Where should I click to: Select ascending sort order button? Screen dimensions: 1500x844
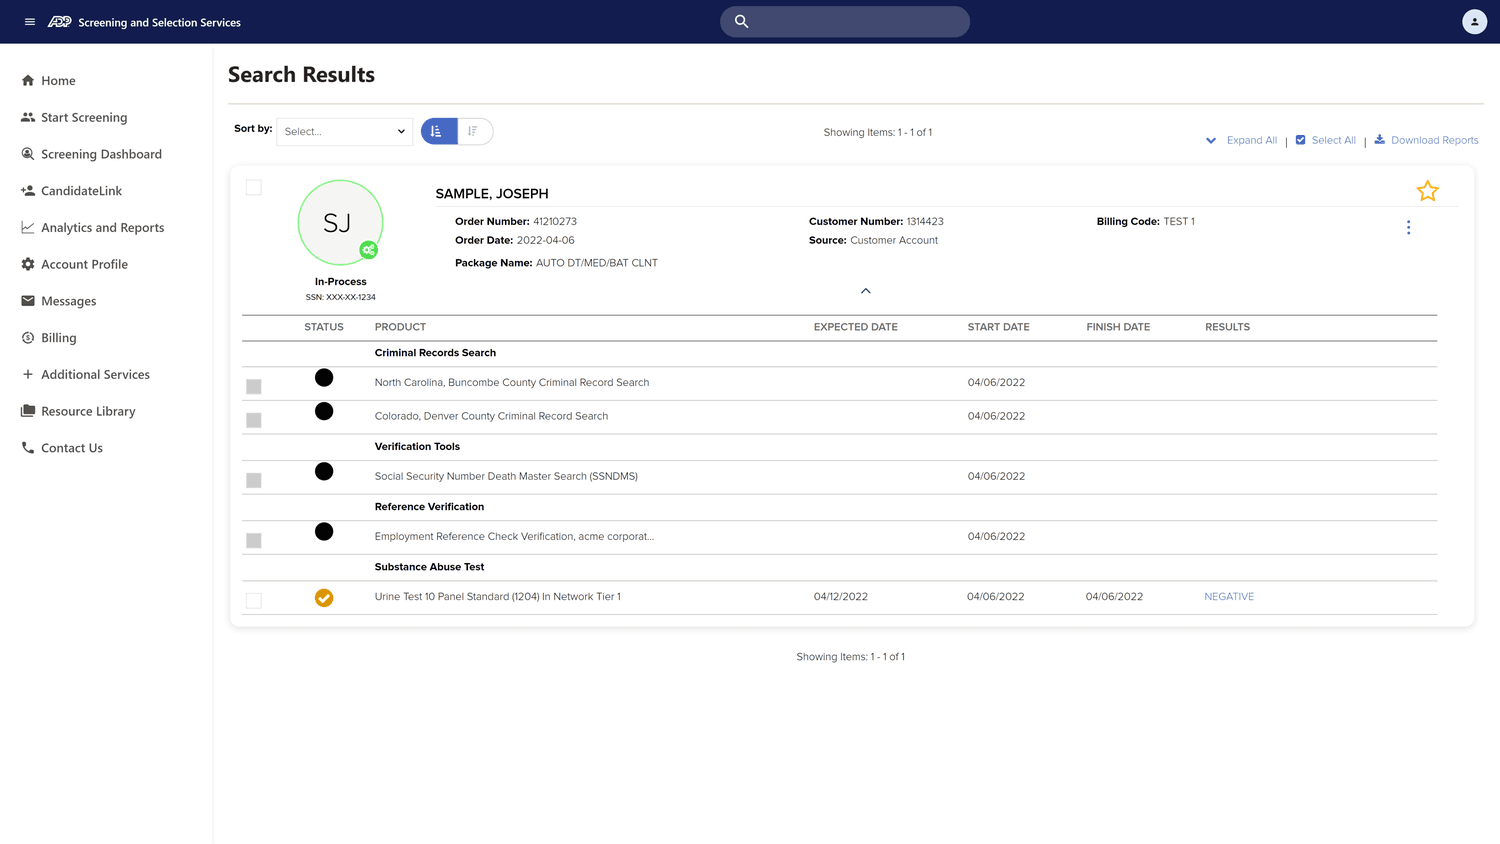(439, 131)
